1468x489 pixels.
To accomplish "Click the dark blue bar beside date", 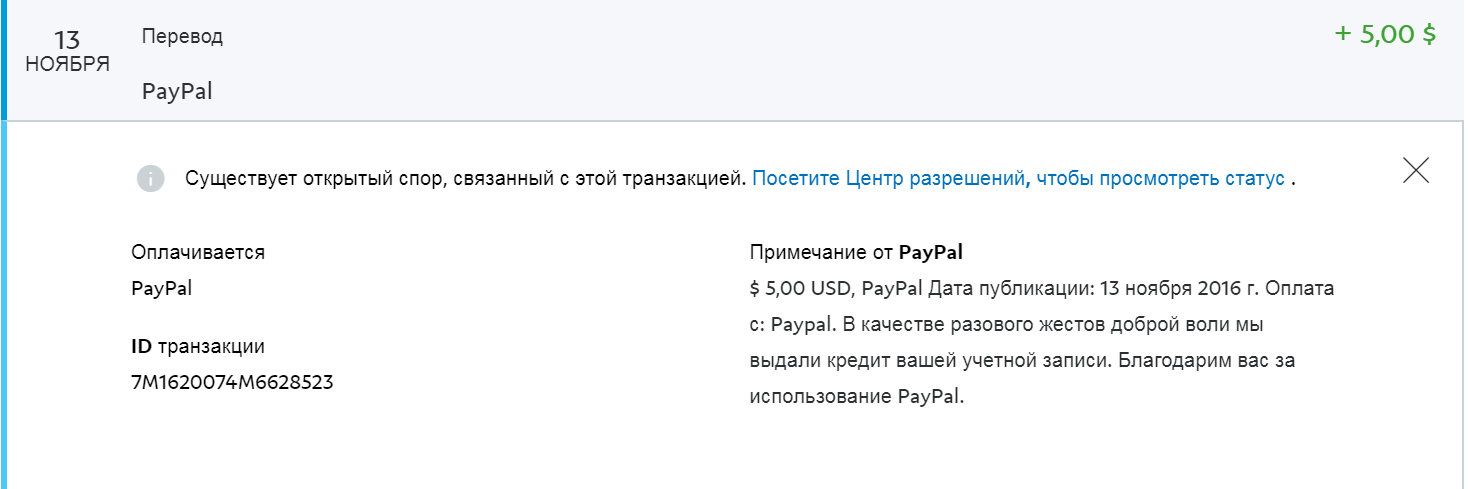I will [3, 60].
